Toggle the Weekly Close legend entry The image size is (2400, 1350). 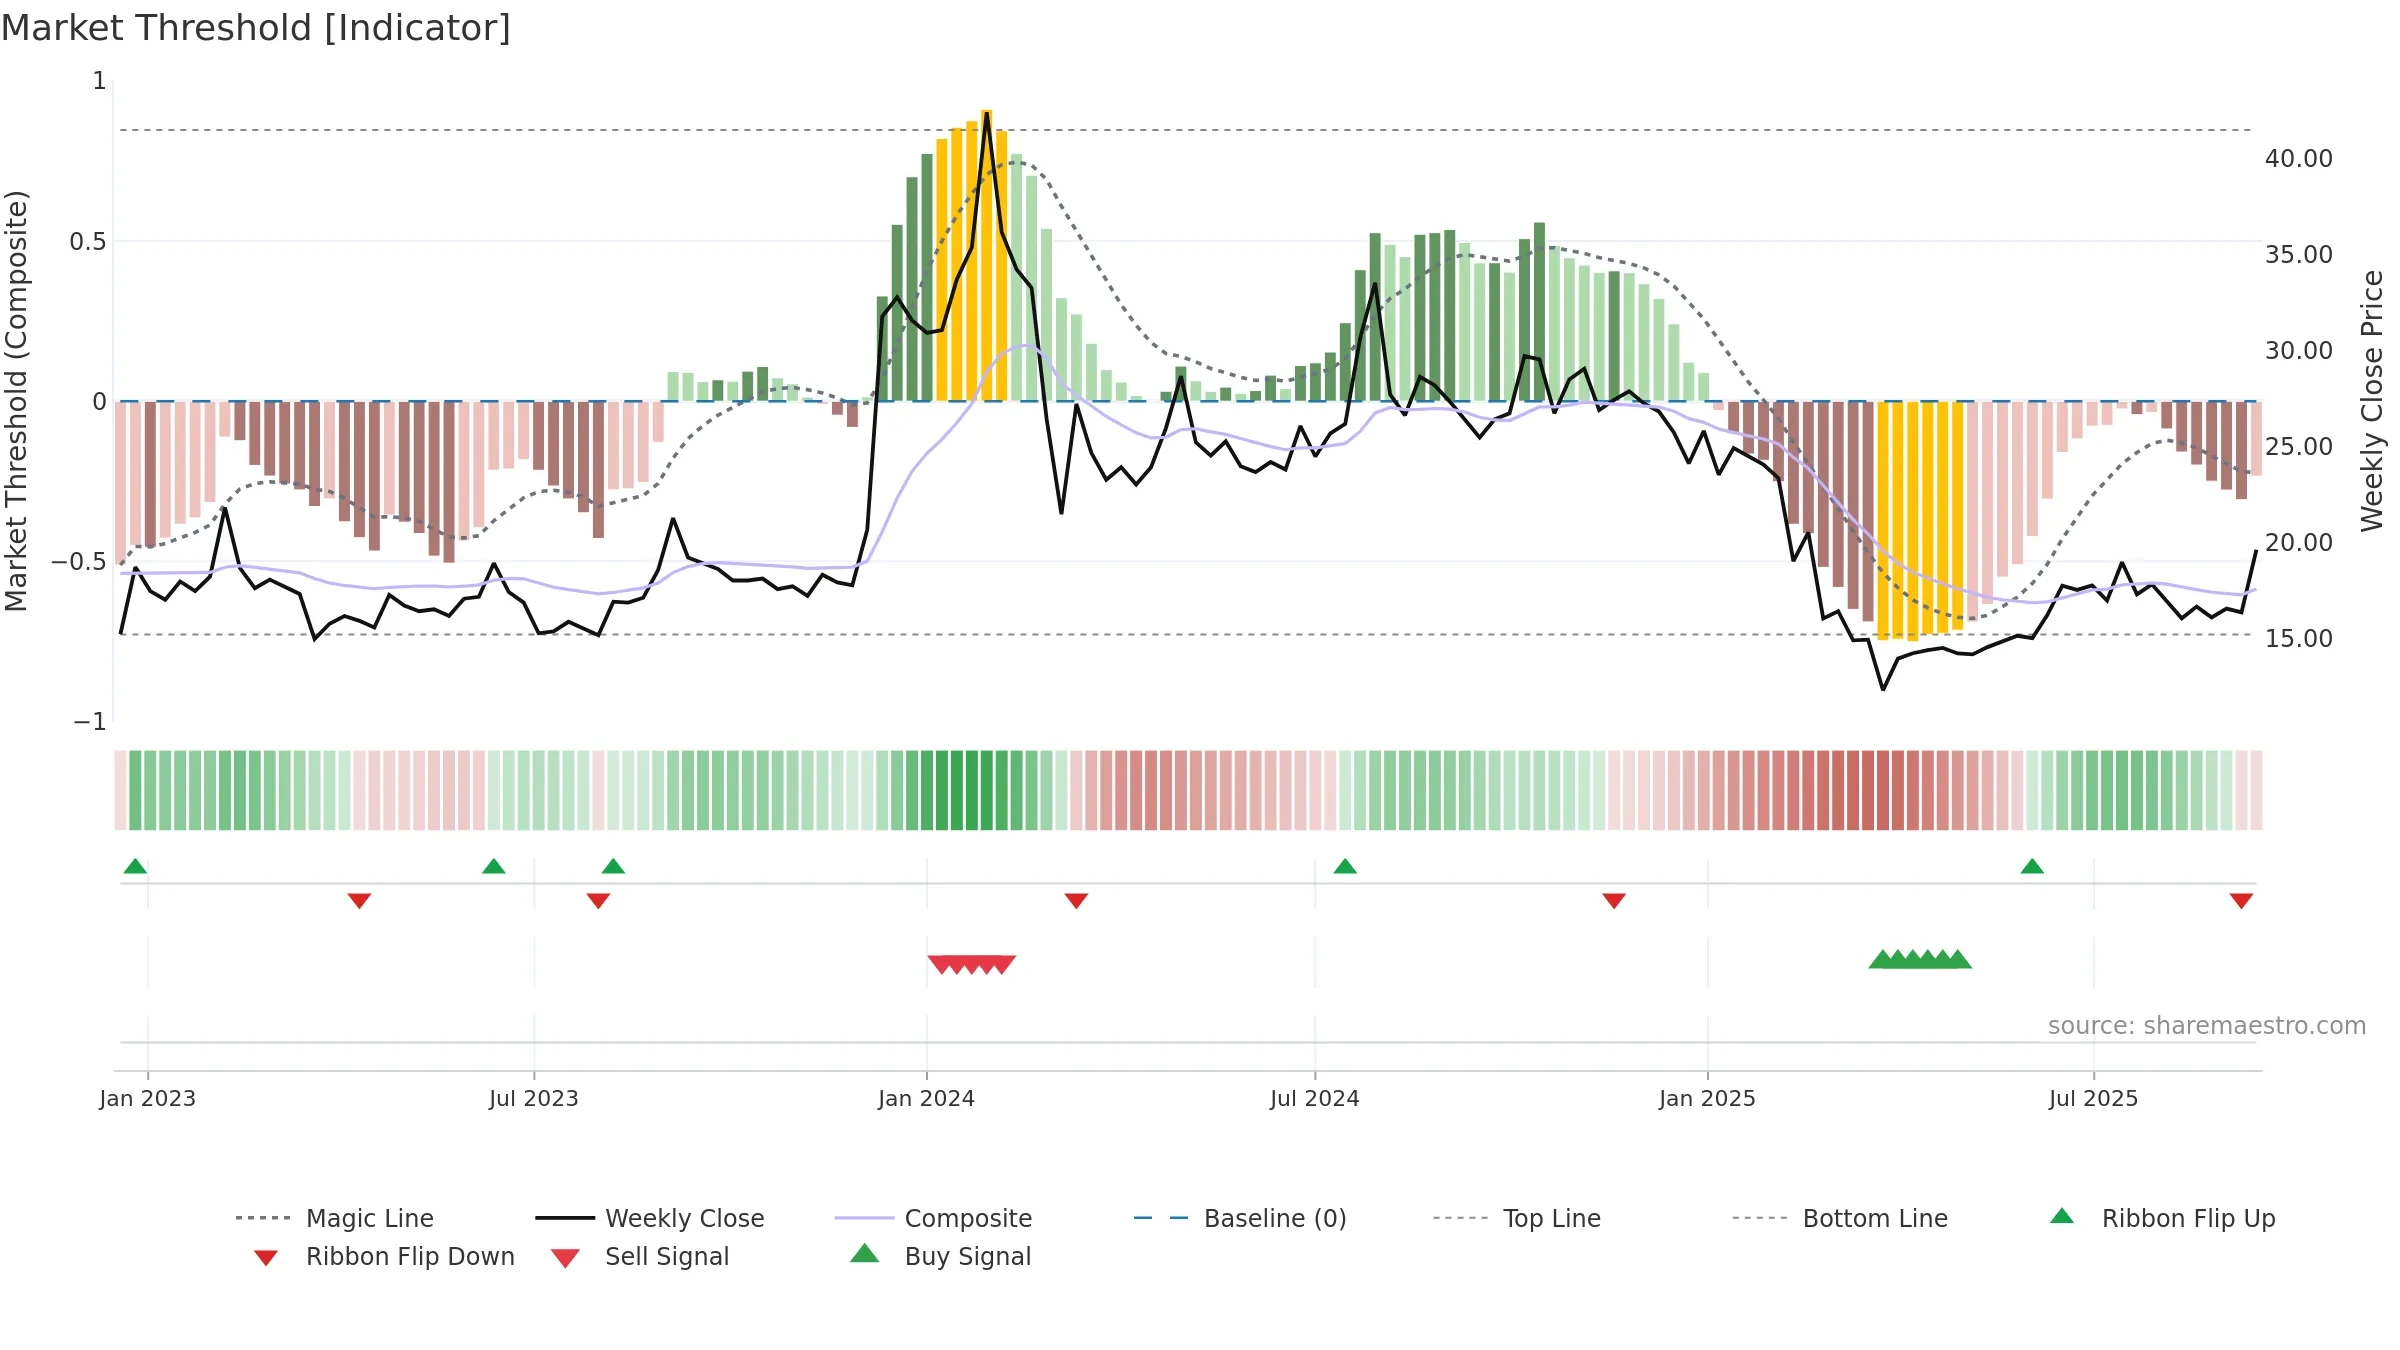pyautogui.click(x=649, y=1218)
